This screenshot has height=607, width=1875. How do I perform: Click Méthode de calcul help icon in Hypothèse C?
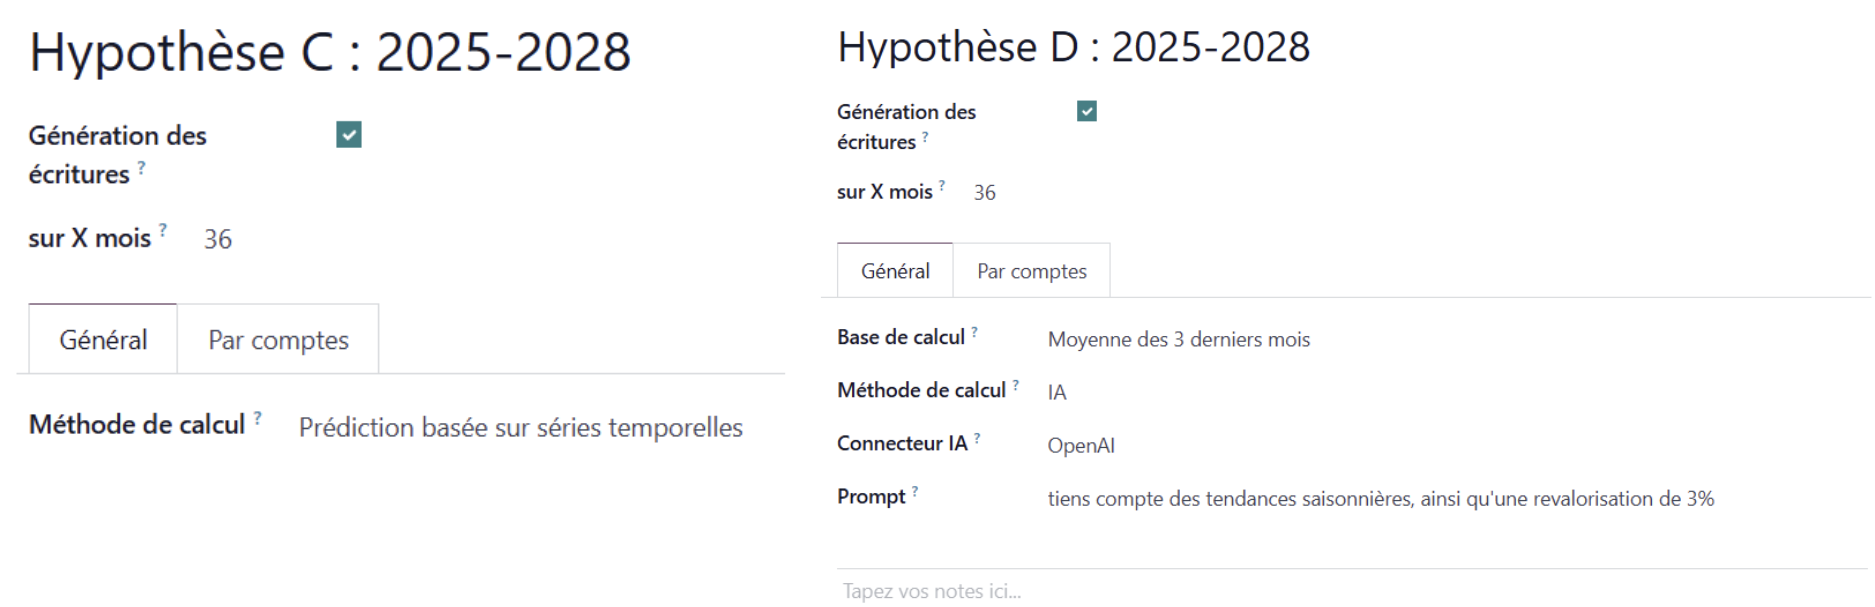tap(258, 418)
